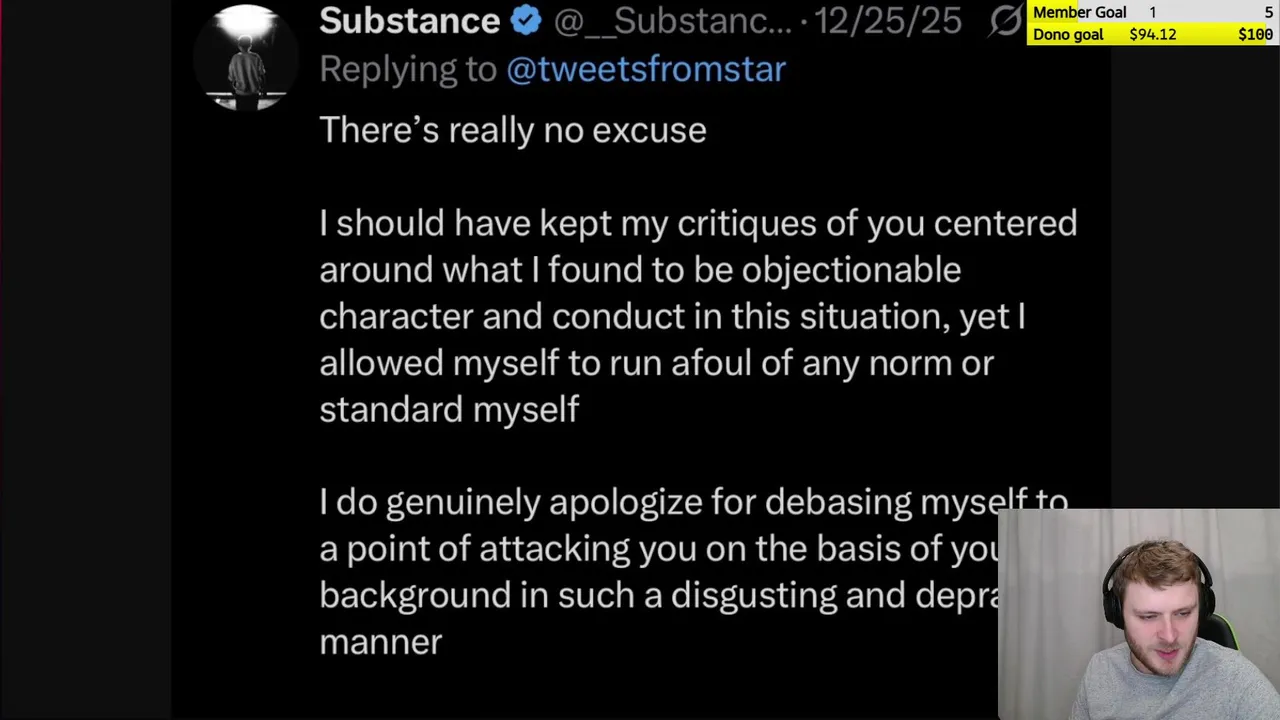The image size is (1280, 720).
Task: Click the $100 donation target
Action: [x=1255, y=34]
